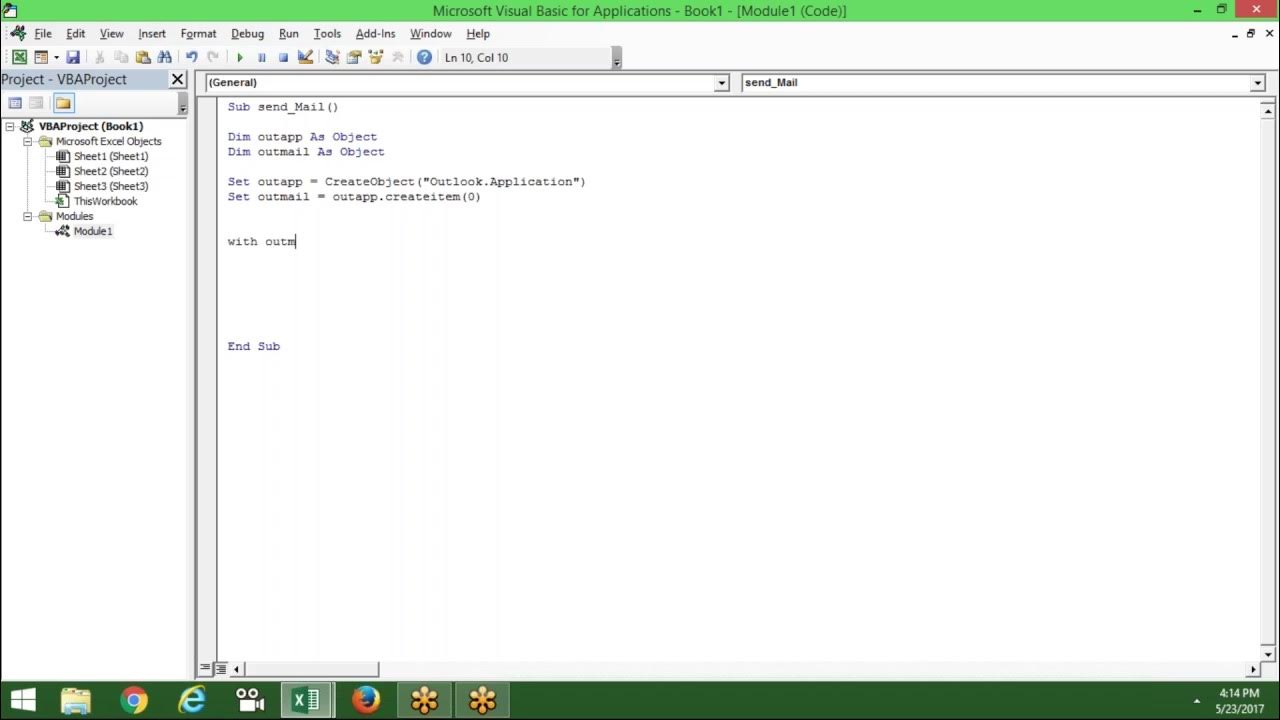Click the Paste clipboard icon
Image resolution: width=1280 pixels, height=720 pixels.
click(143, 58)
